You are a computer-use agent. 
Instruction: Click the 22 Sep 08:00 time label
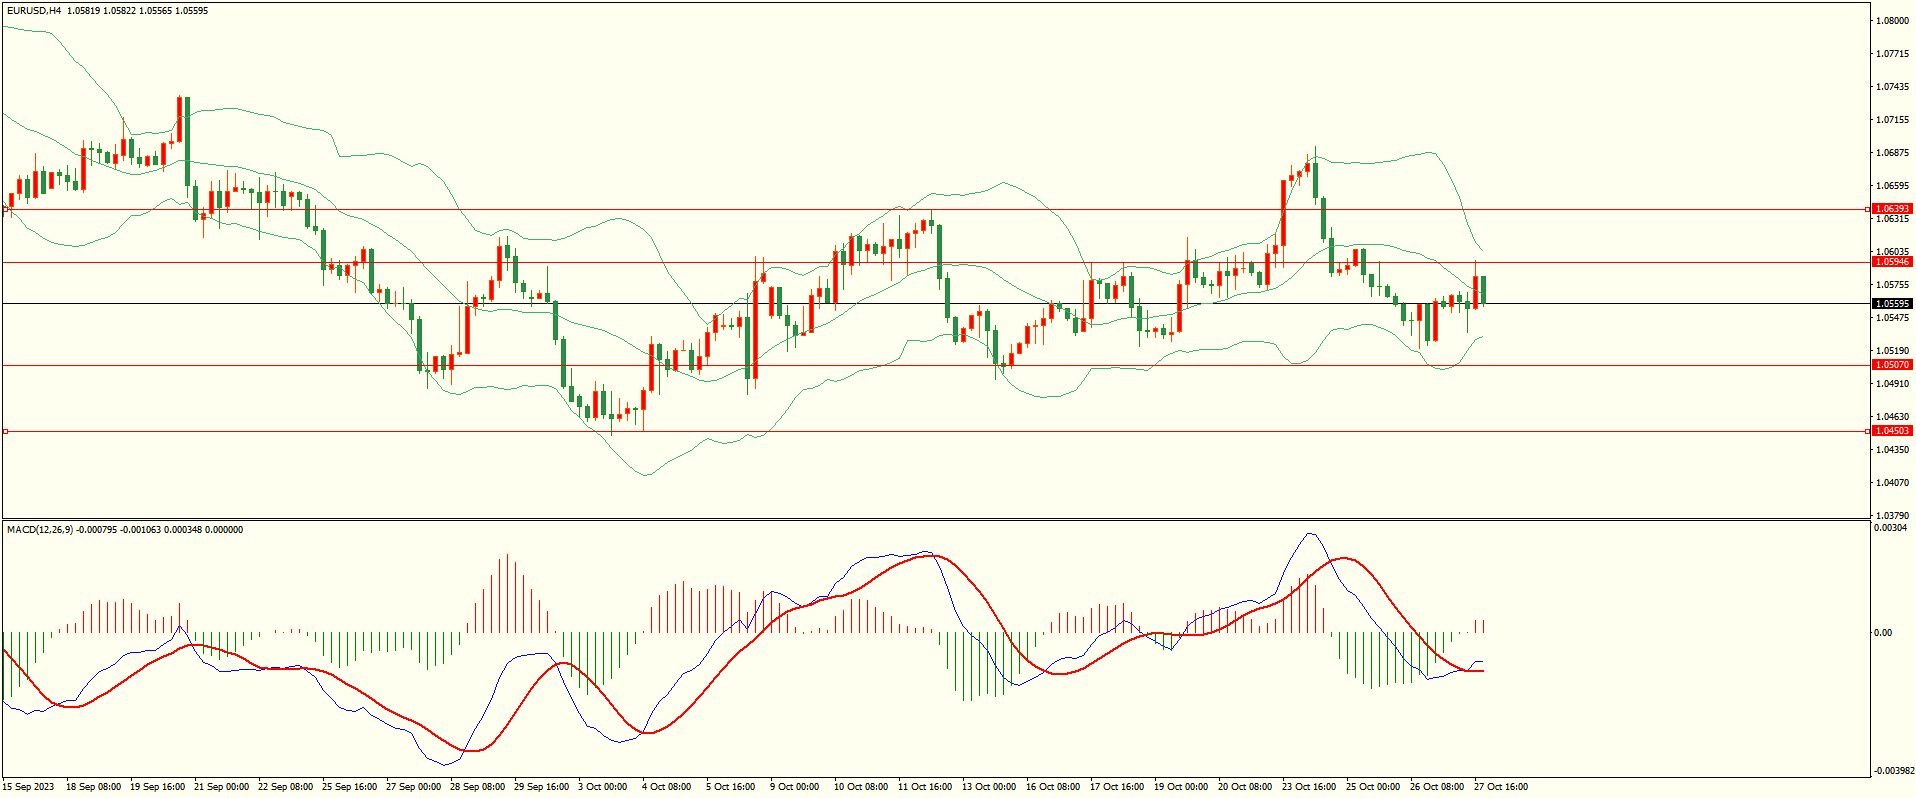coord(285,787)
